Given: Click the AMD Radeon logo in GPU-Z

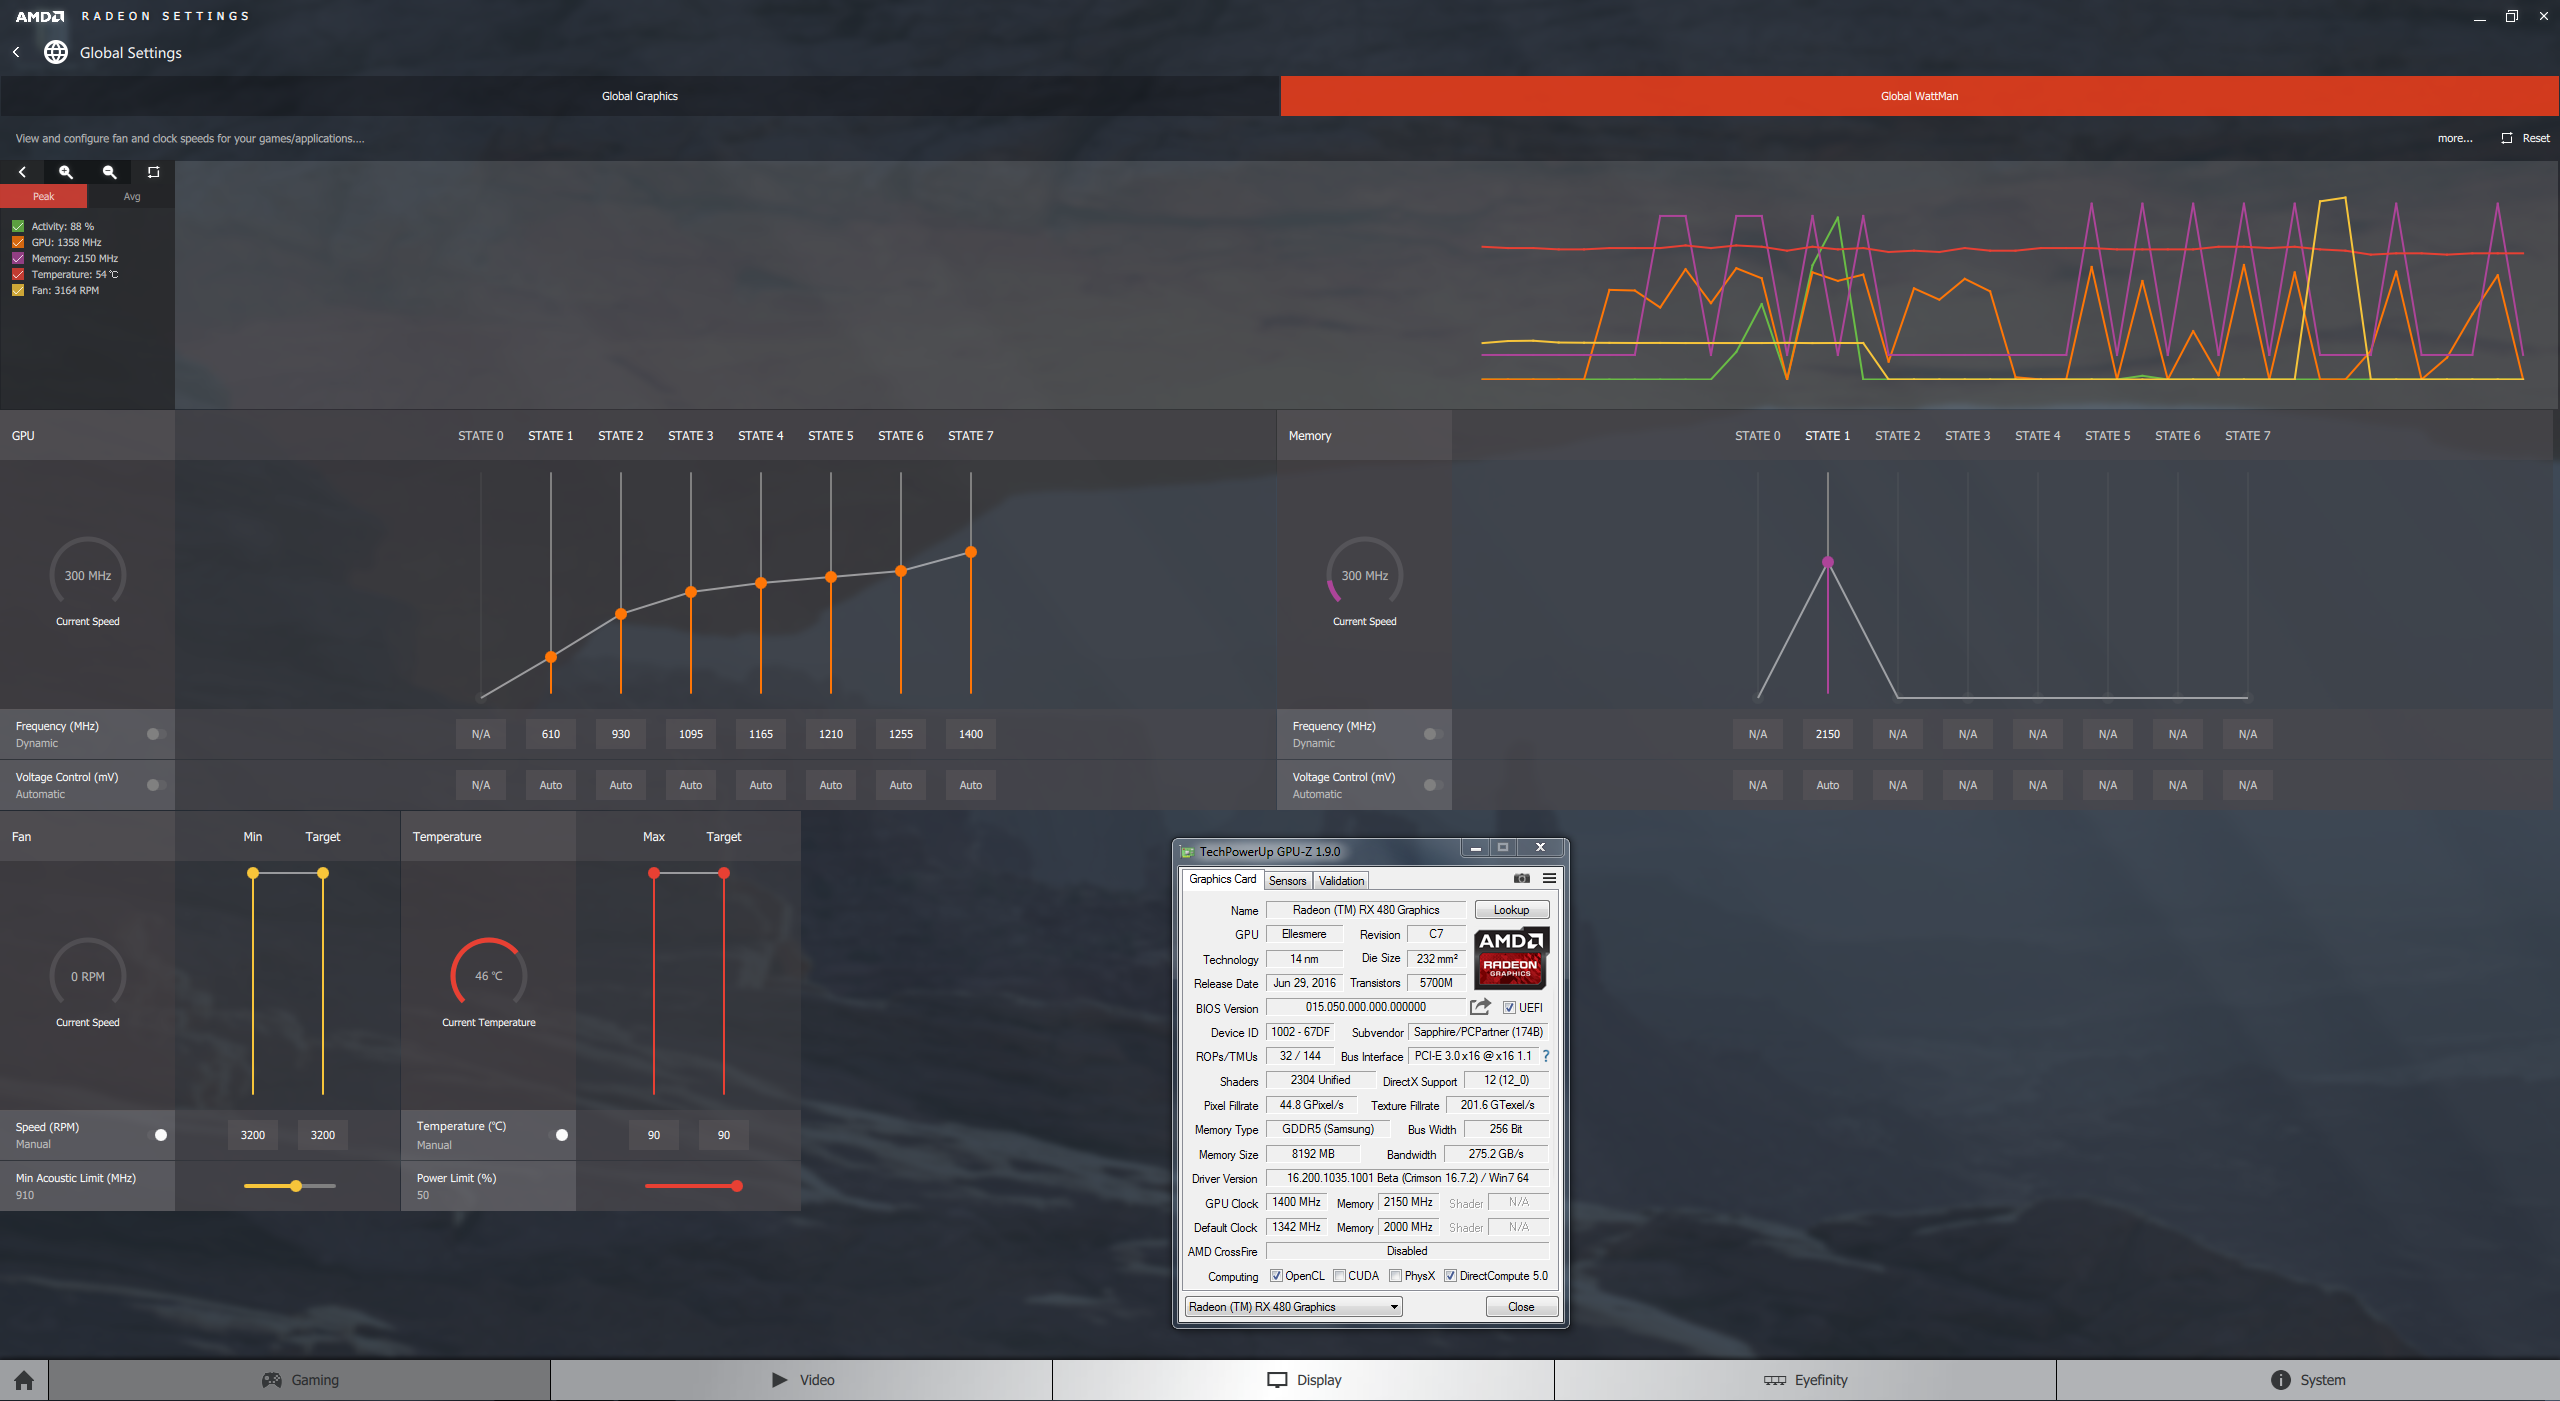Looking at the screenshot, I should (x=1510, y=956).
